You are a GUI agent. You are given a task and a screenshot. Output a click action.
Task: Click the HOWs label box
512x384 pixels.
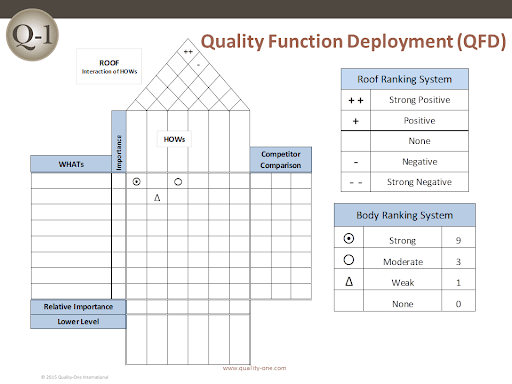click(x=174, y=139)
